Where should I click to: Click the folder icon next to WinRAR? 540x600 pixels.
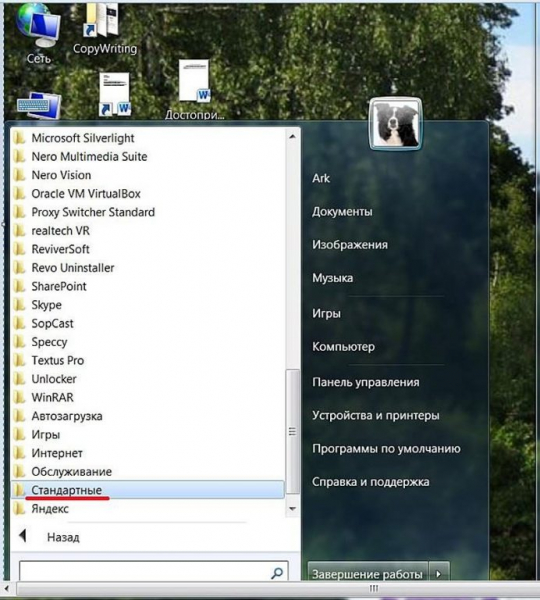point(19,397)
